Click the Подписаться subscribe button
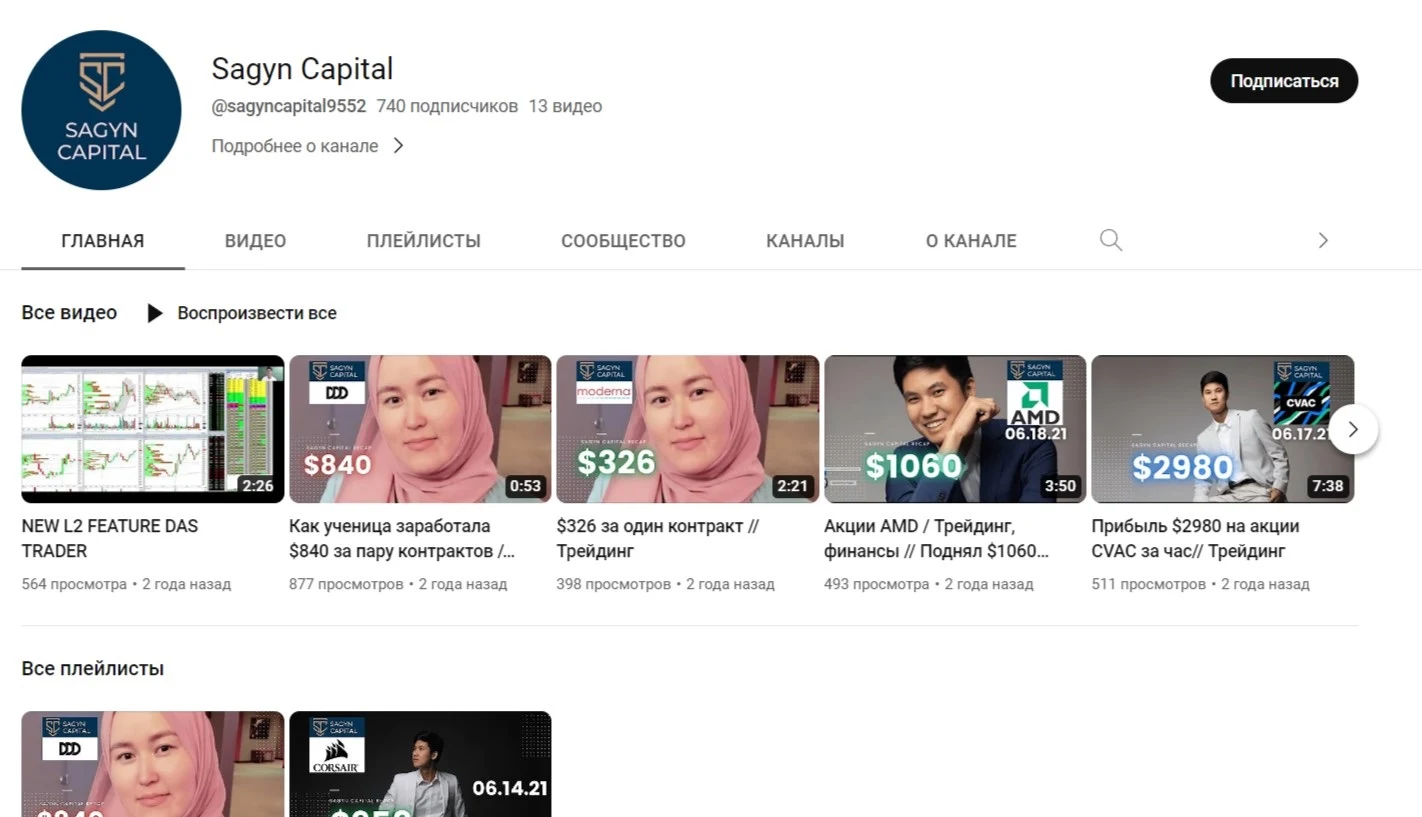 (x=1284, y=81)
